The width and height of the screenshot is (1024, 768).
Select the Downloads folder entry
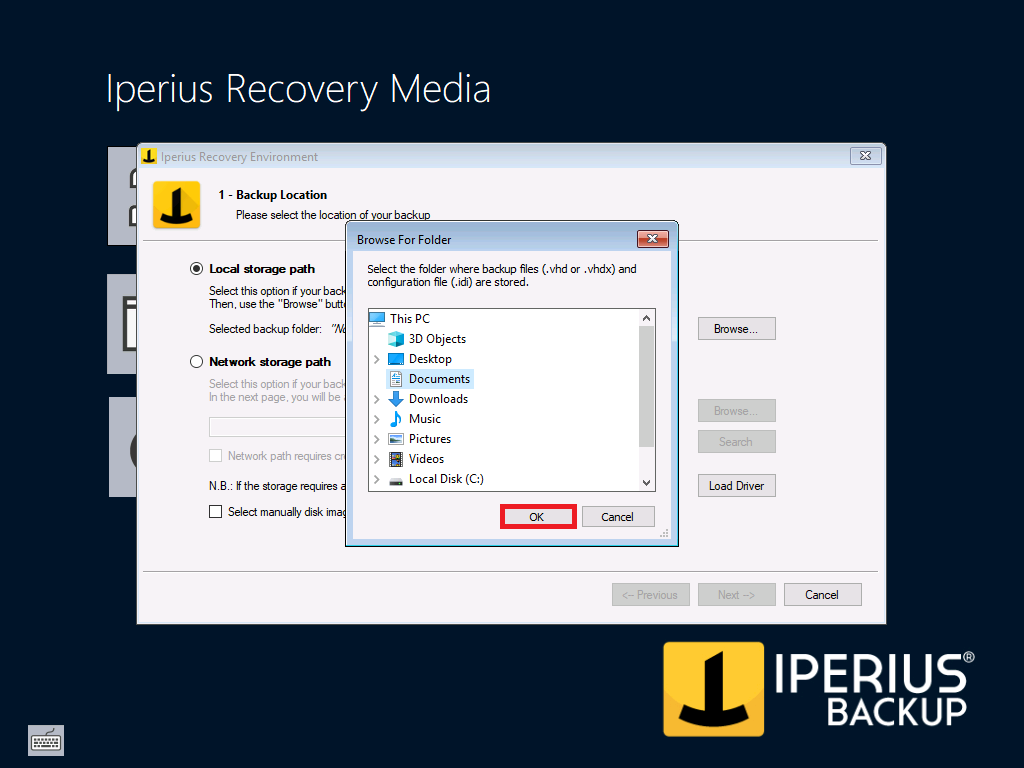[438, 399]
